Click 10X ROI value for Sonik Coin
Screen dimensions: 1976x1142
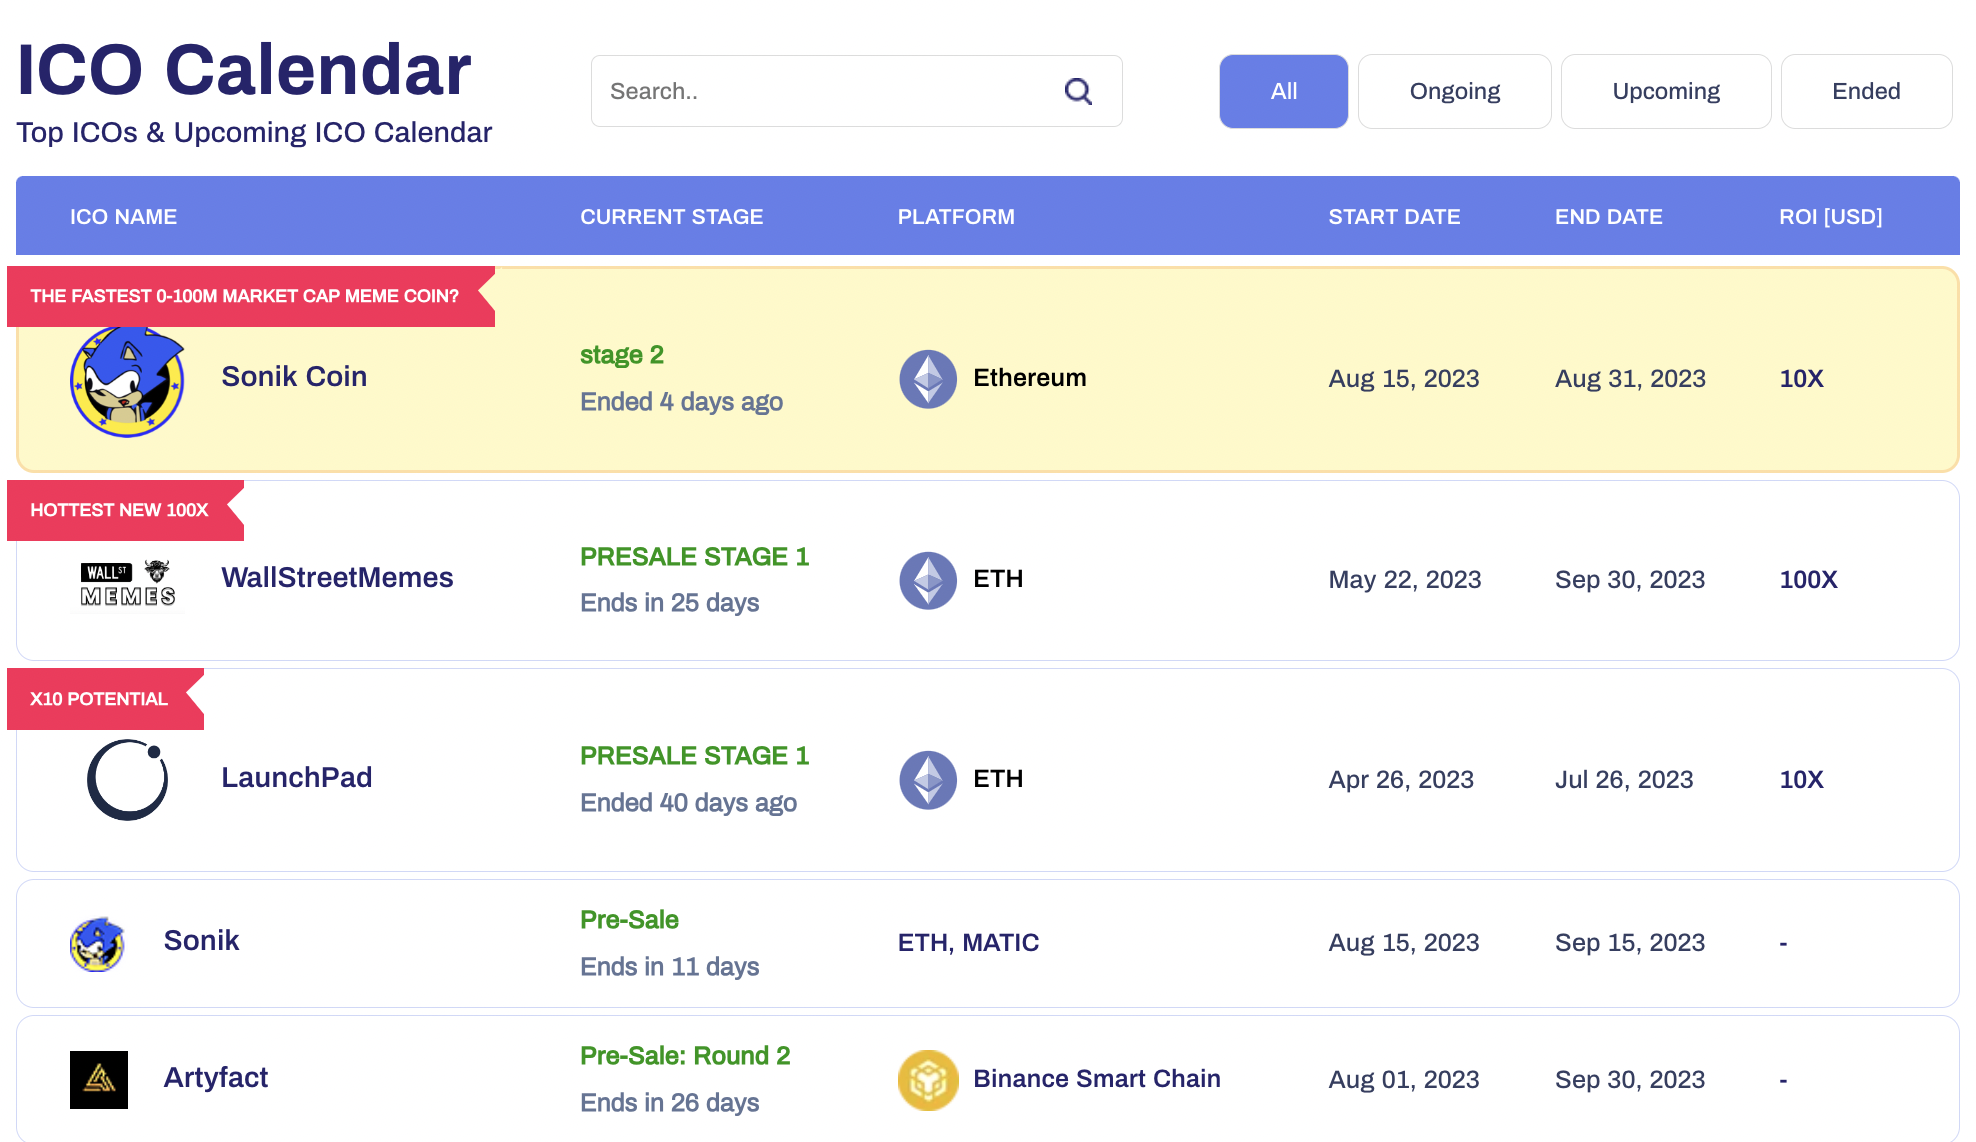click(1801, 378)
